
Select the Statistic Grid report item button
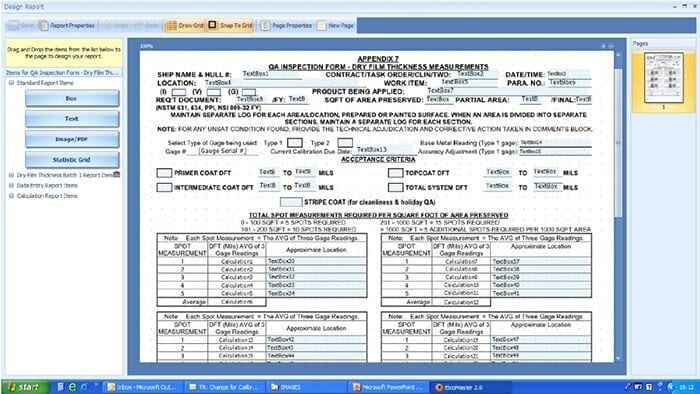tap(72, 160)
